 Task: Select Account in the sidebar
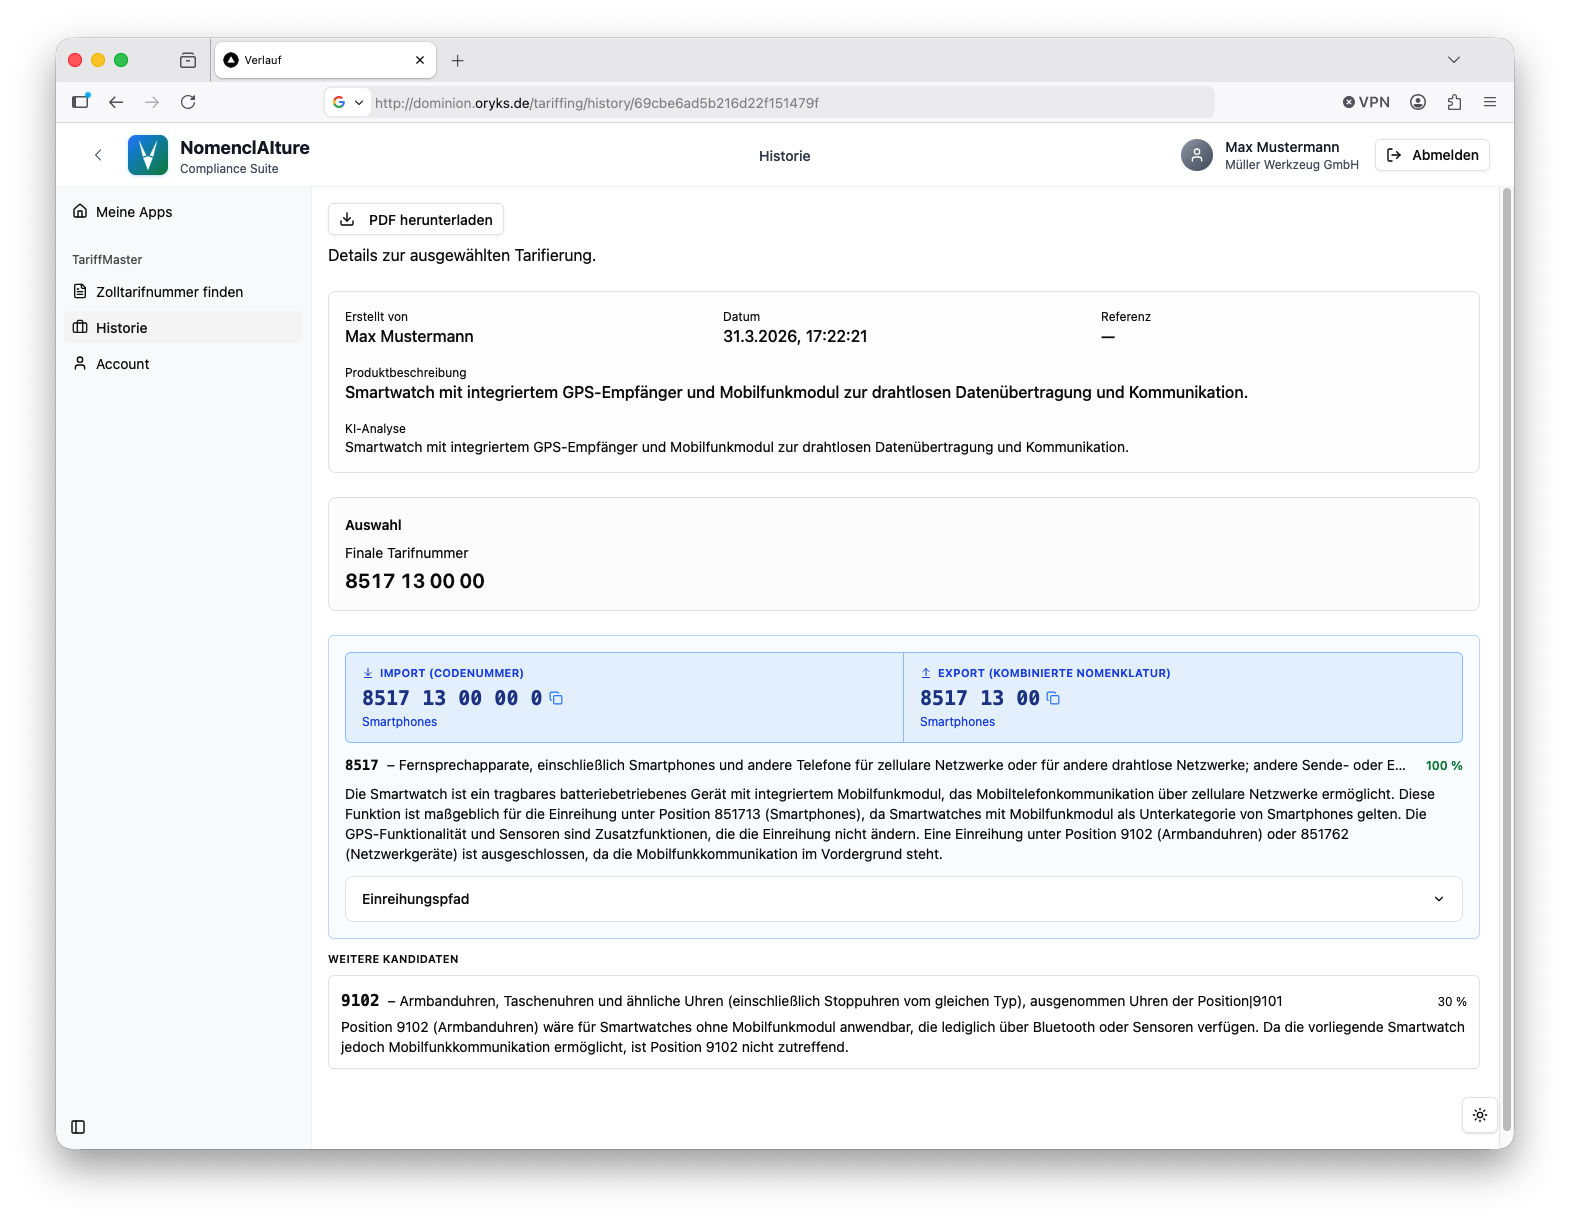[x=122, y=364]
